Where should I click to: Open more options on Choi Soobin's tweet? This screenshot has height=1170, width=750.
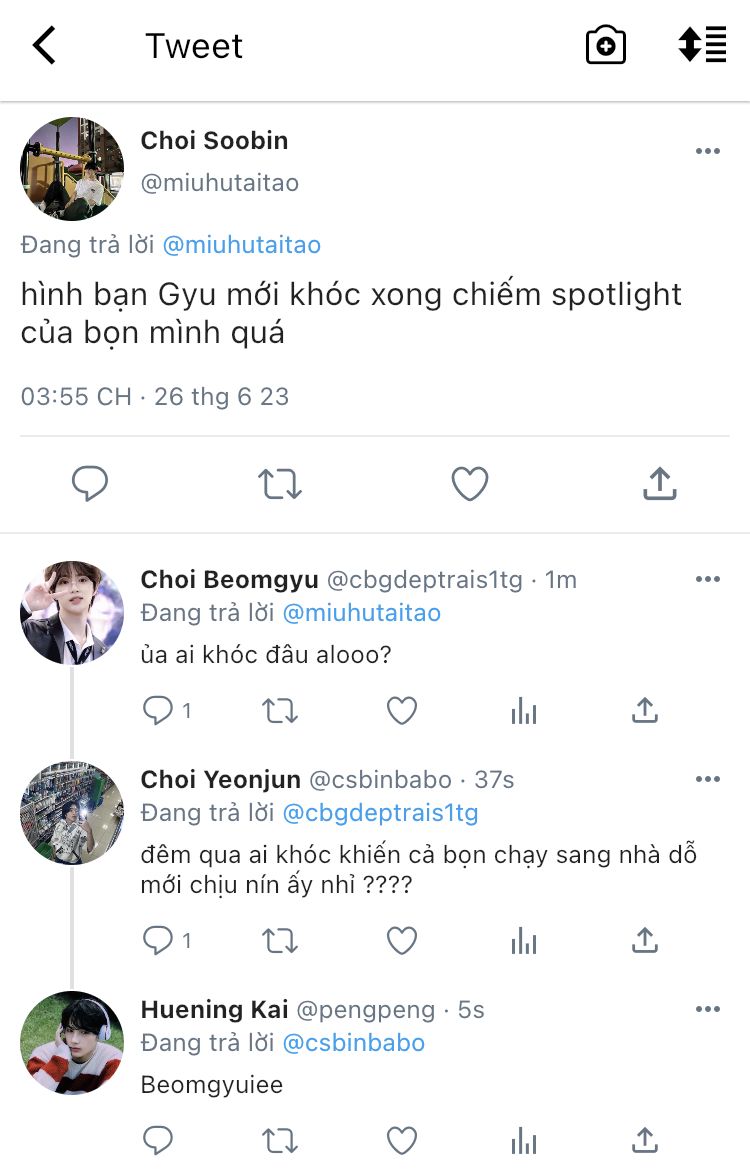click(708, 151)
